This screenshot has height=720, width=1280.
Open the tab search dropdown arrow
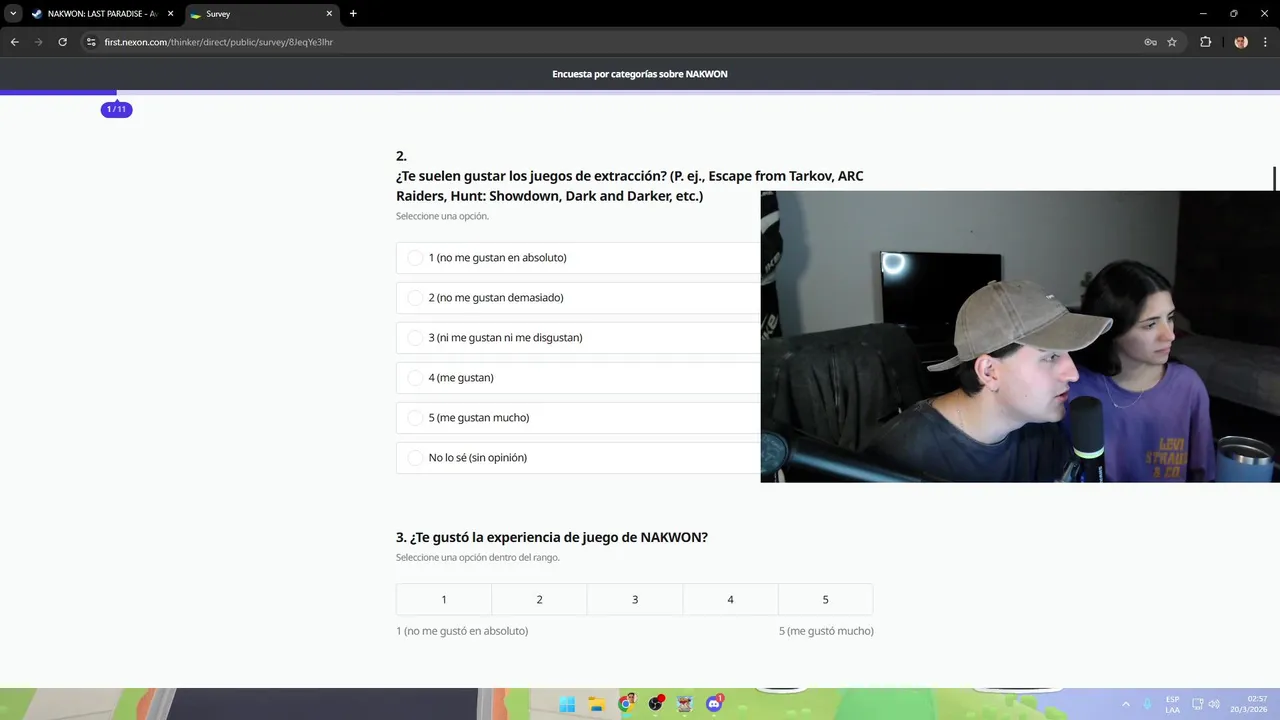tap(13, 14)
